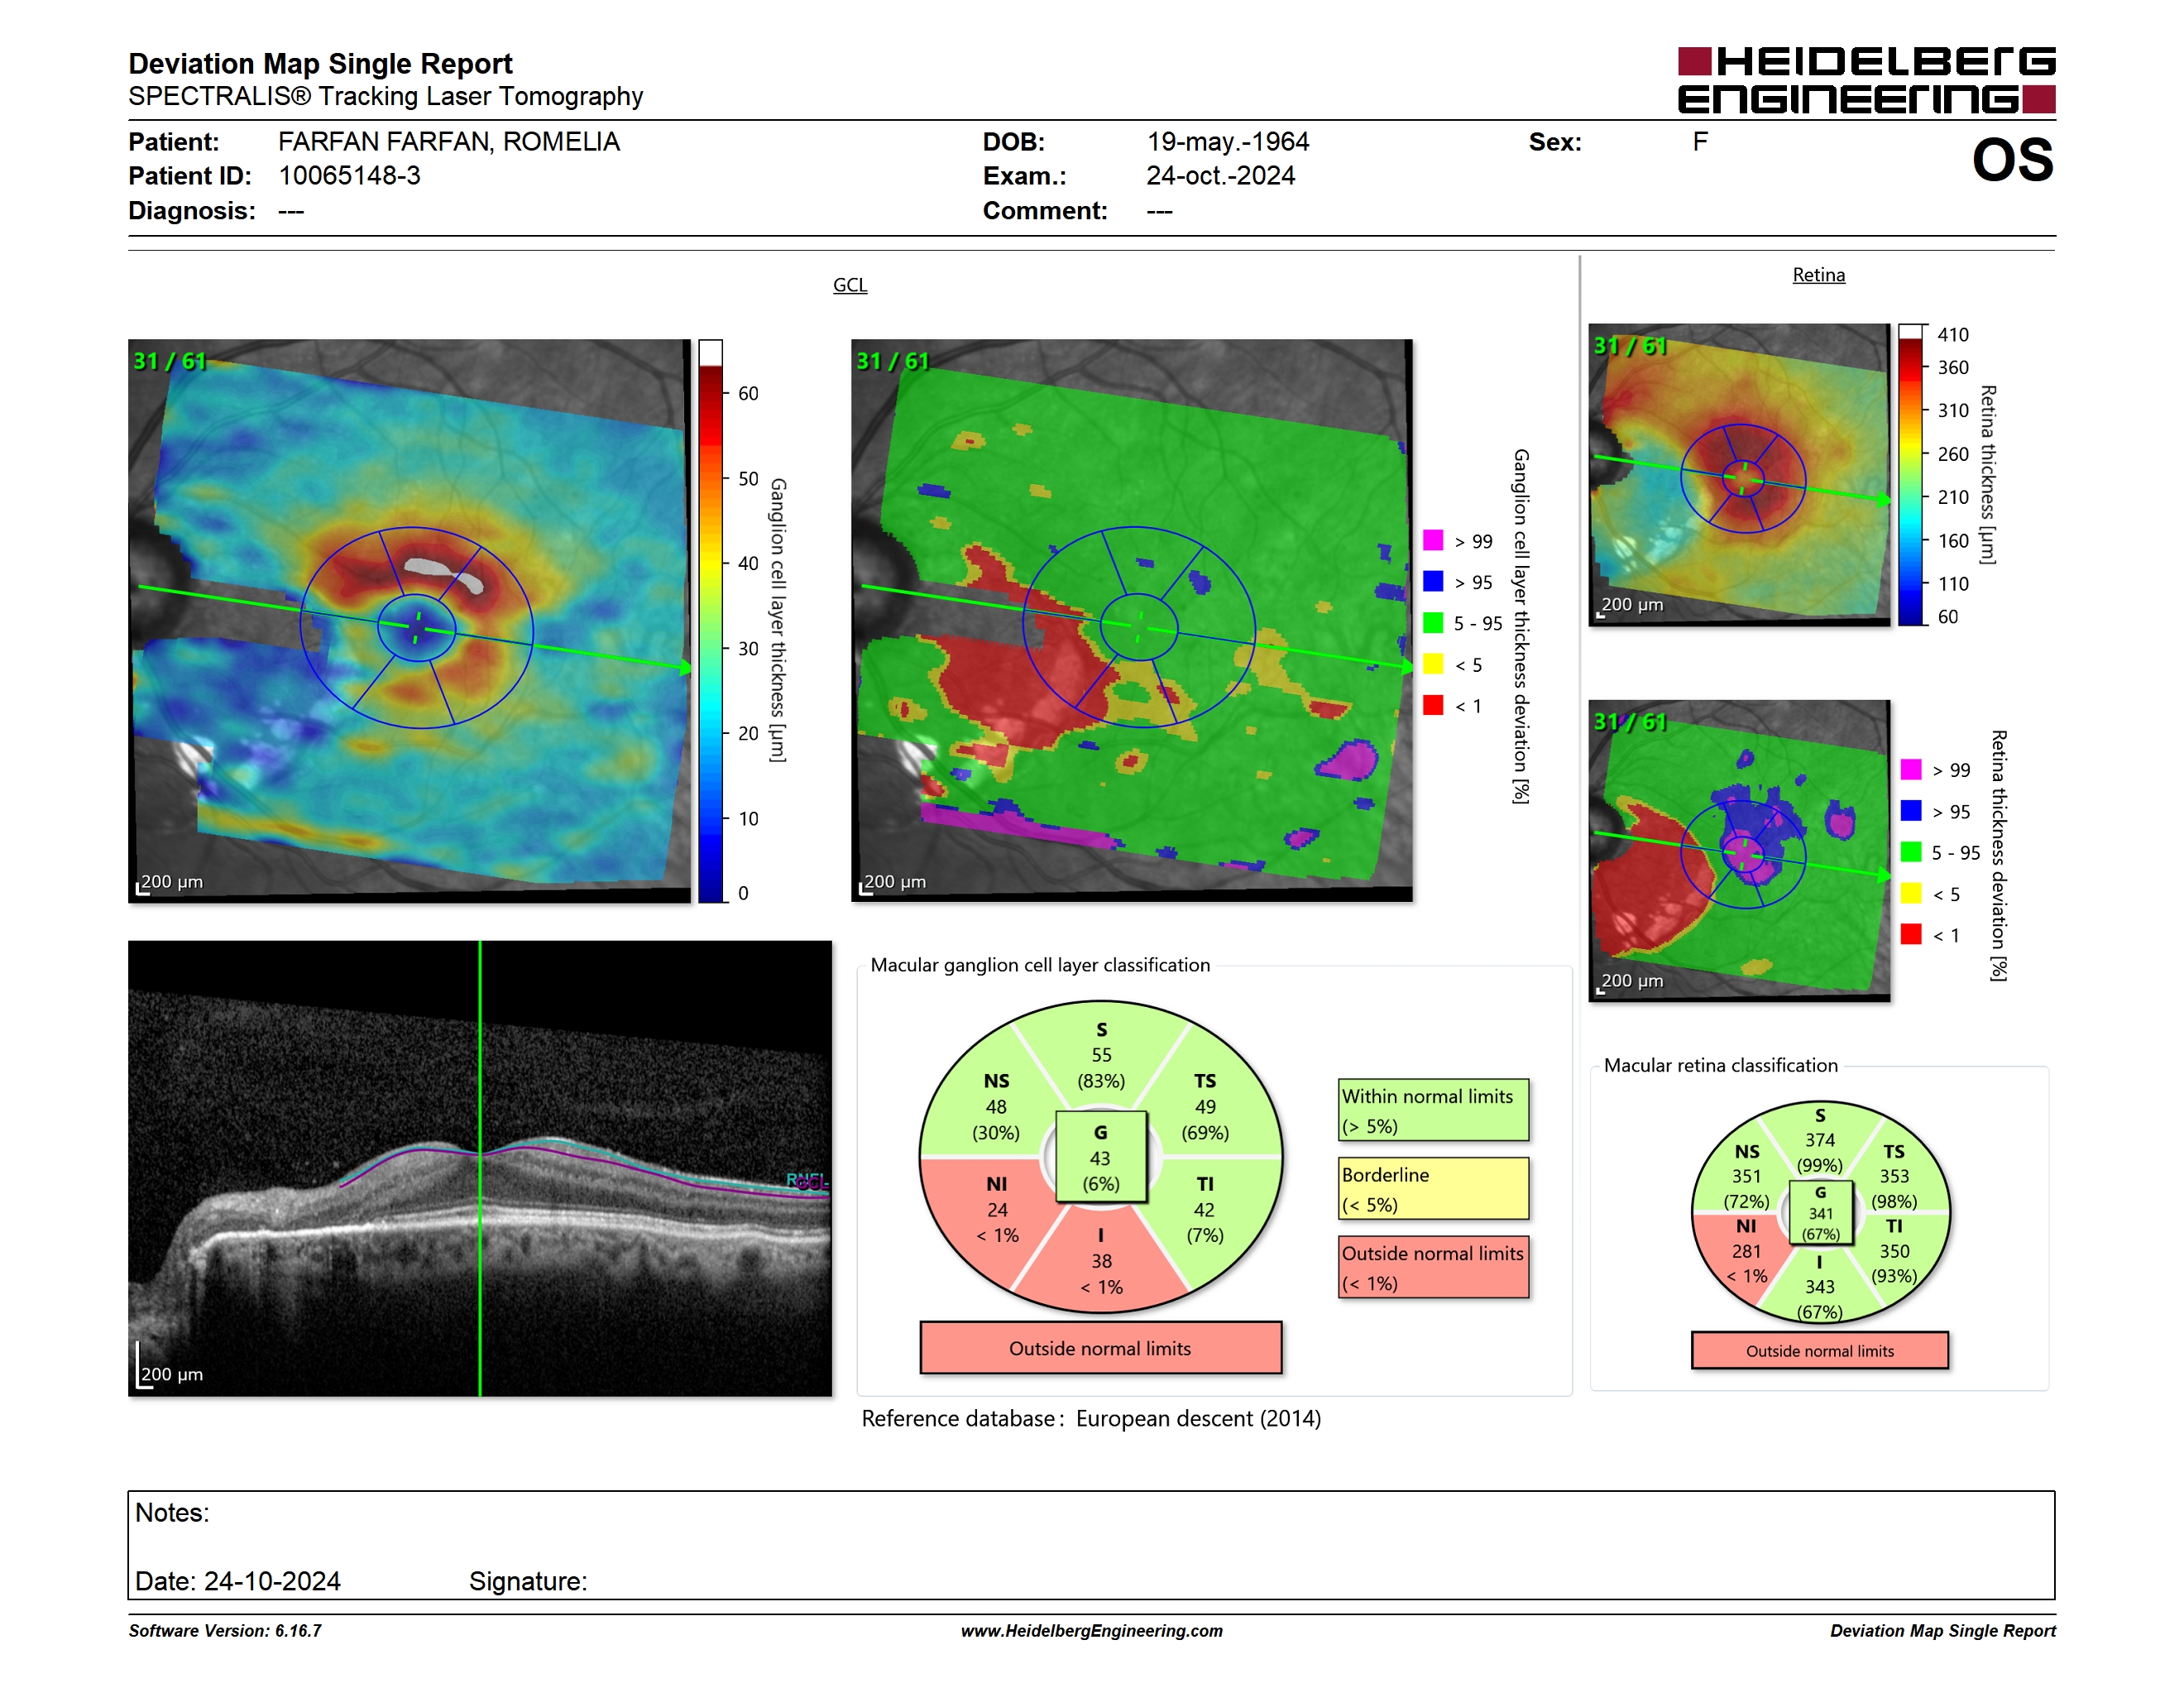Click the retina sector TS value 353

(1894, 1176)
